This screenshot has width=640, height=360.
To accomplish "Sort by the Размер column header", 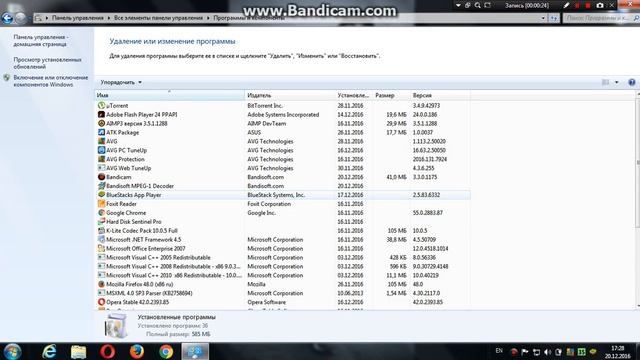I will pyautogui.click(x=391, y=95).
